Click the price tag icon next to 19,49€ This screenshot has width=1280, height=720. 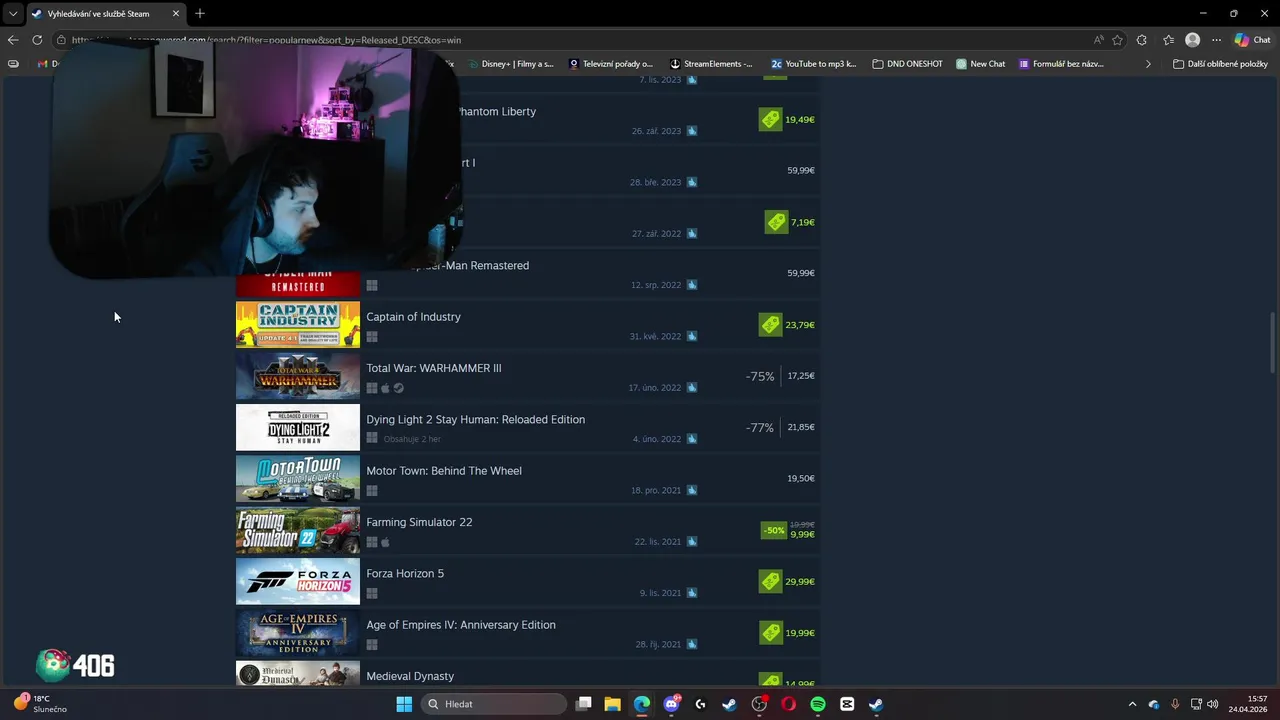click(x=770, y=119)
